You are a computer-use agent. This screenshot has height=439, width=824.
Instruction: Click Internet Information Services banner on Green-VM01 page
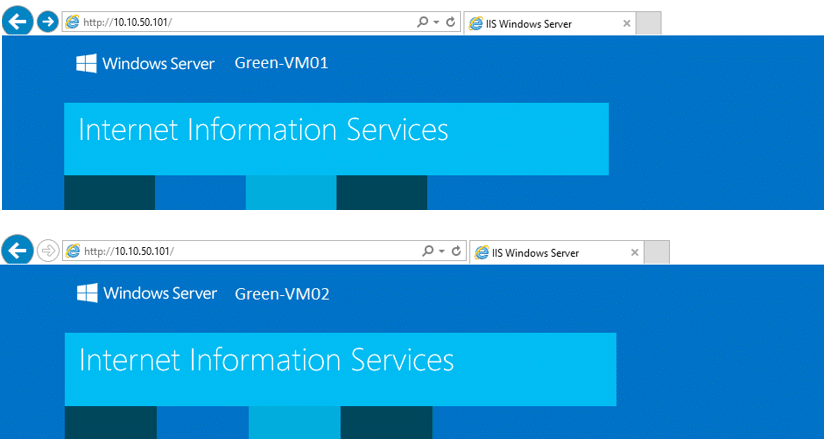coord(336,139)
